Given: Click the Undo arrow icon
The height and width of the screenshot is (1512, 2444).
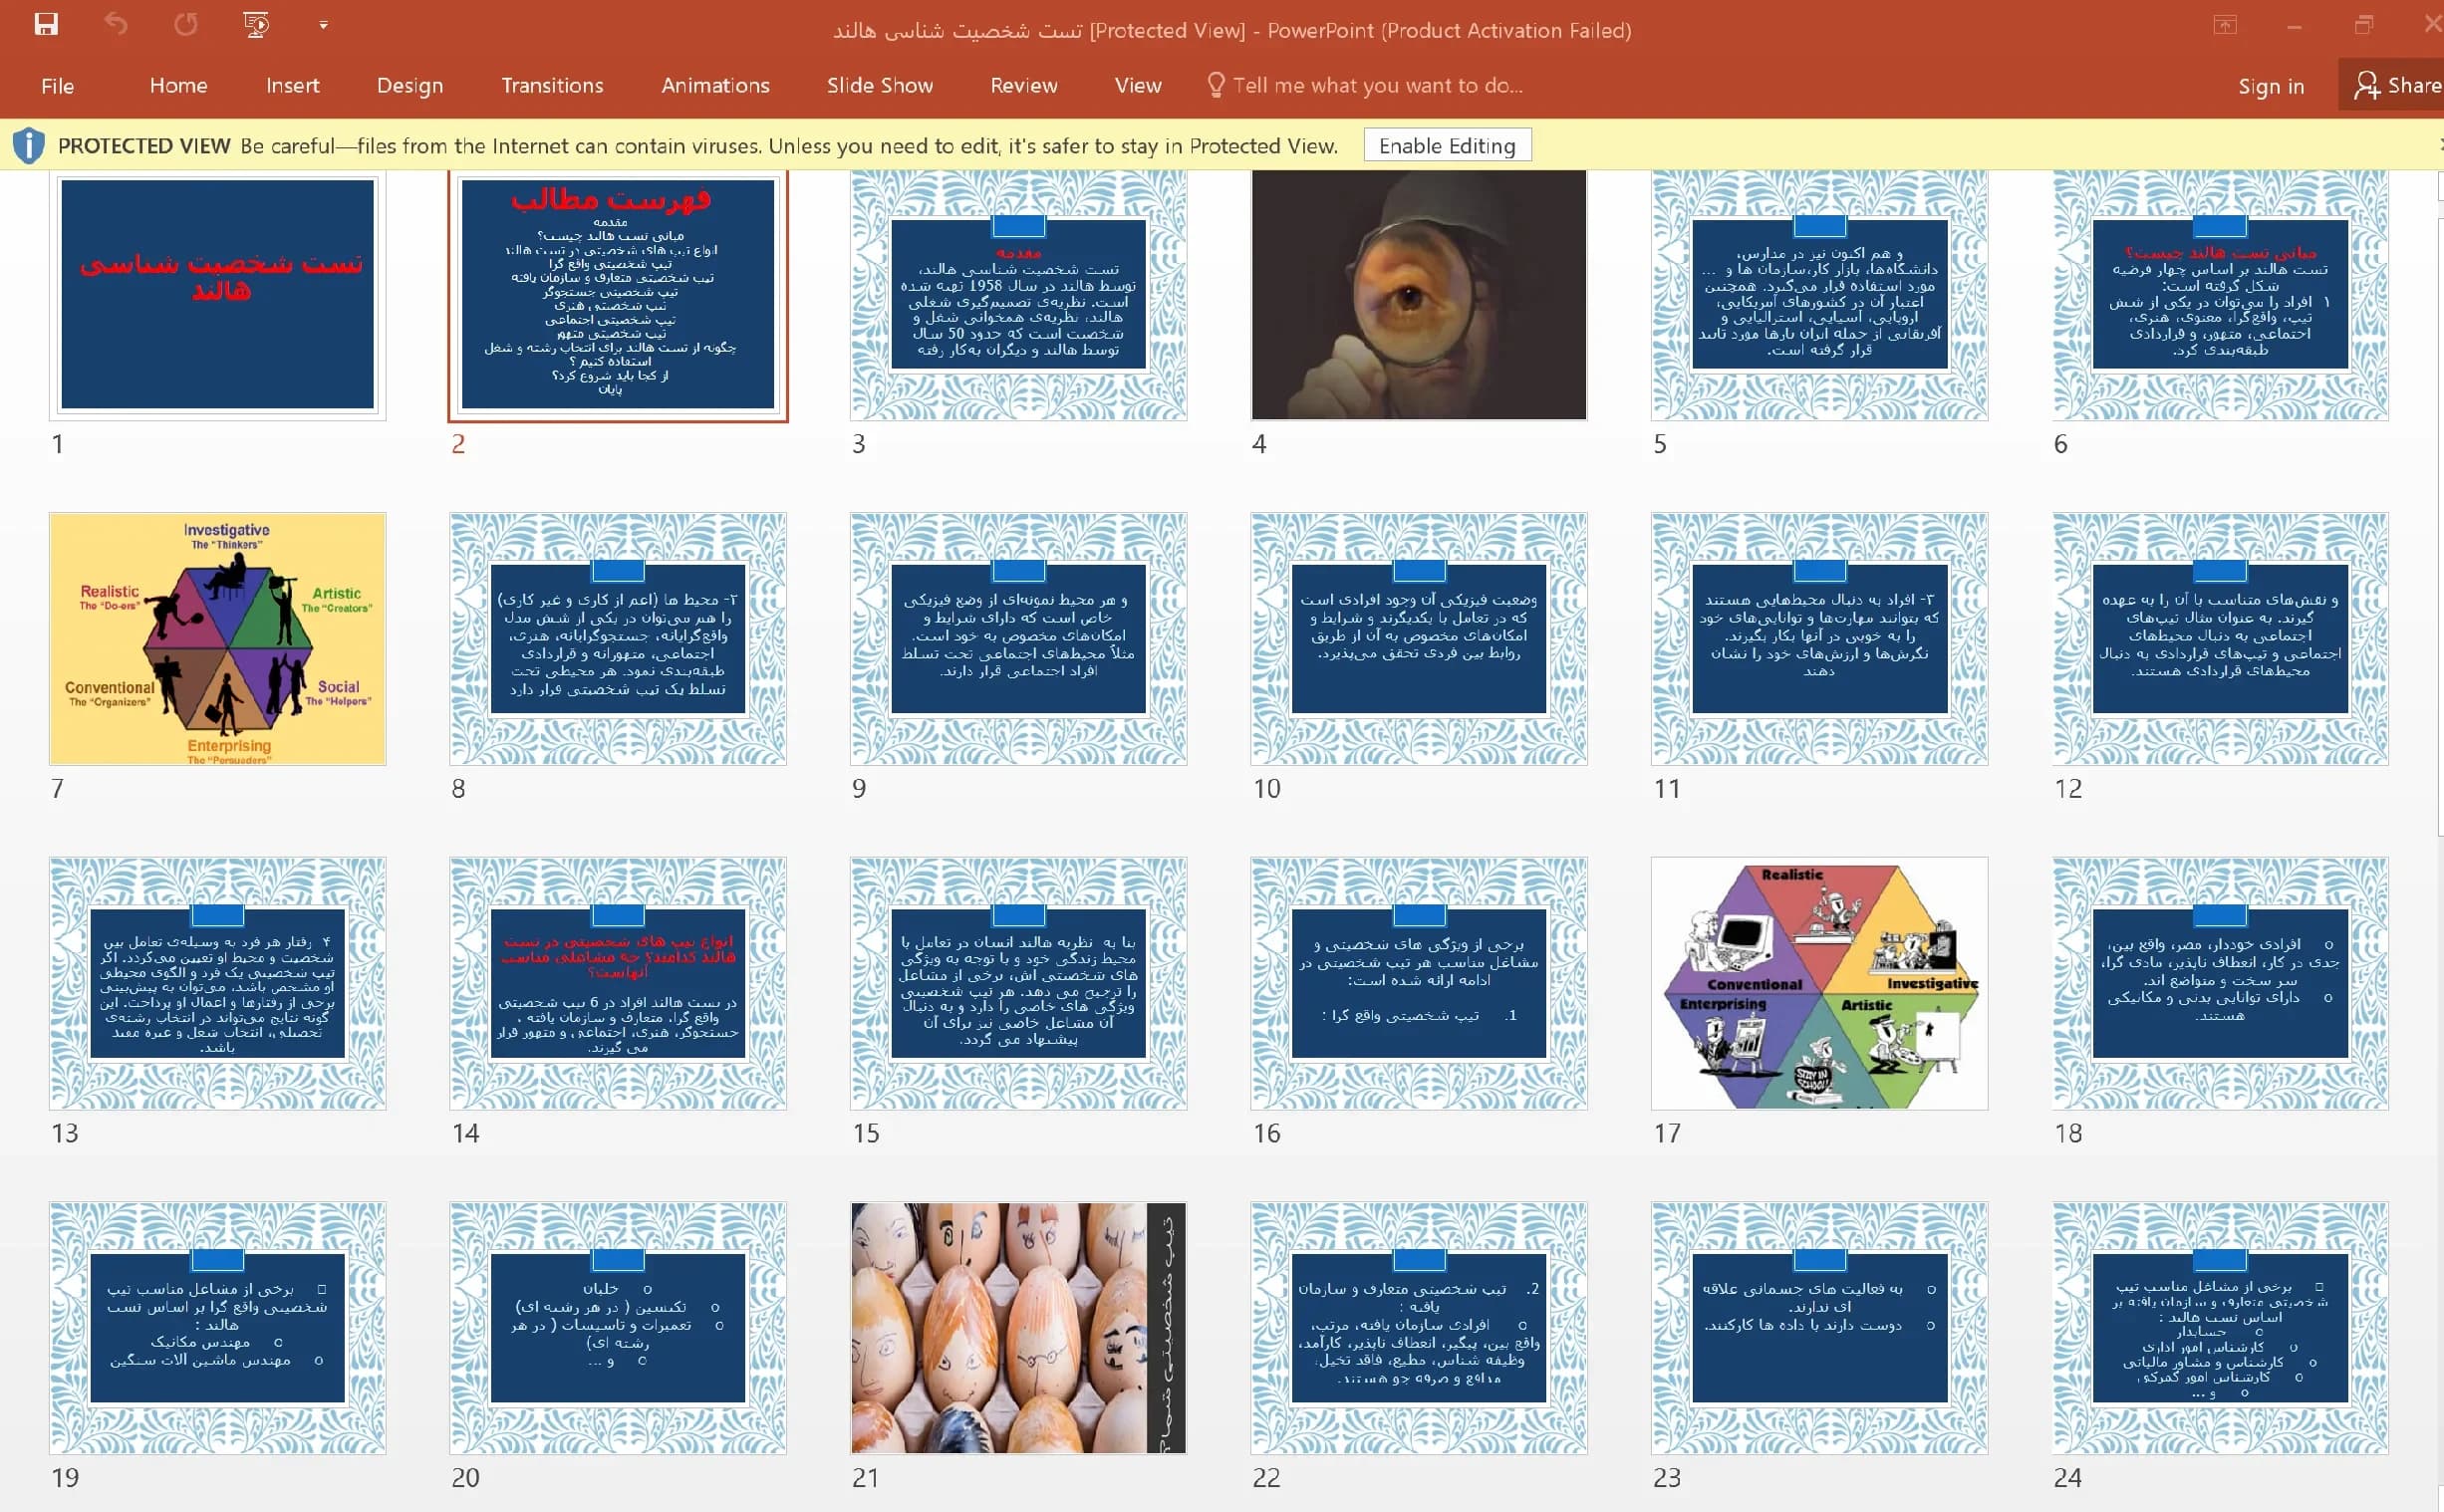Looking at the screenshot, I should point(116,24).
